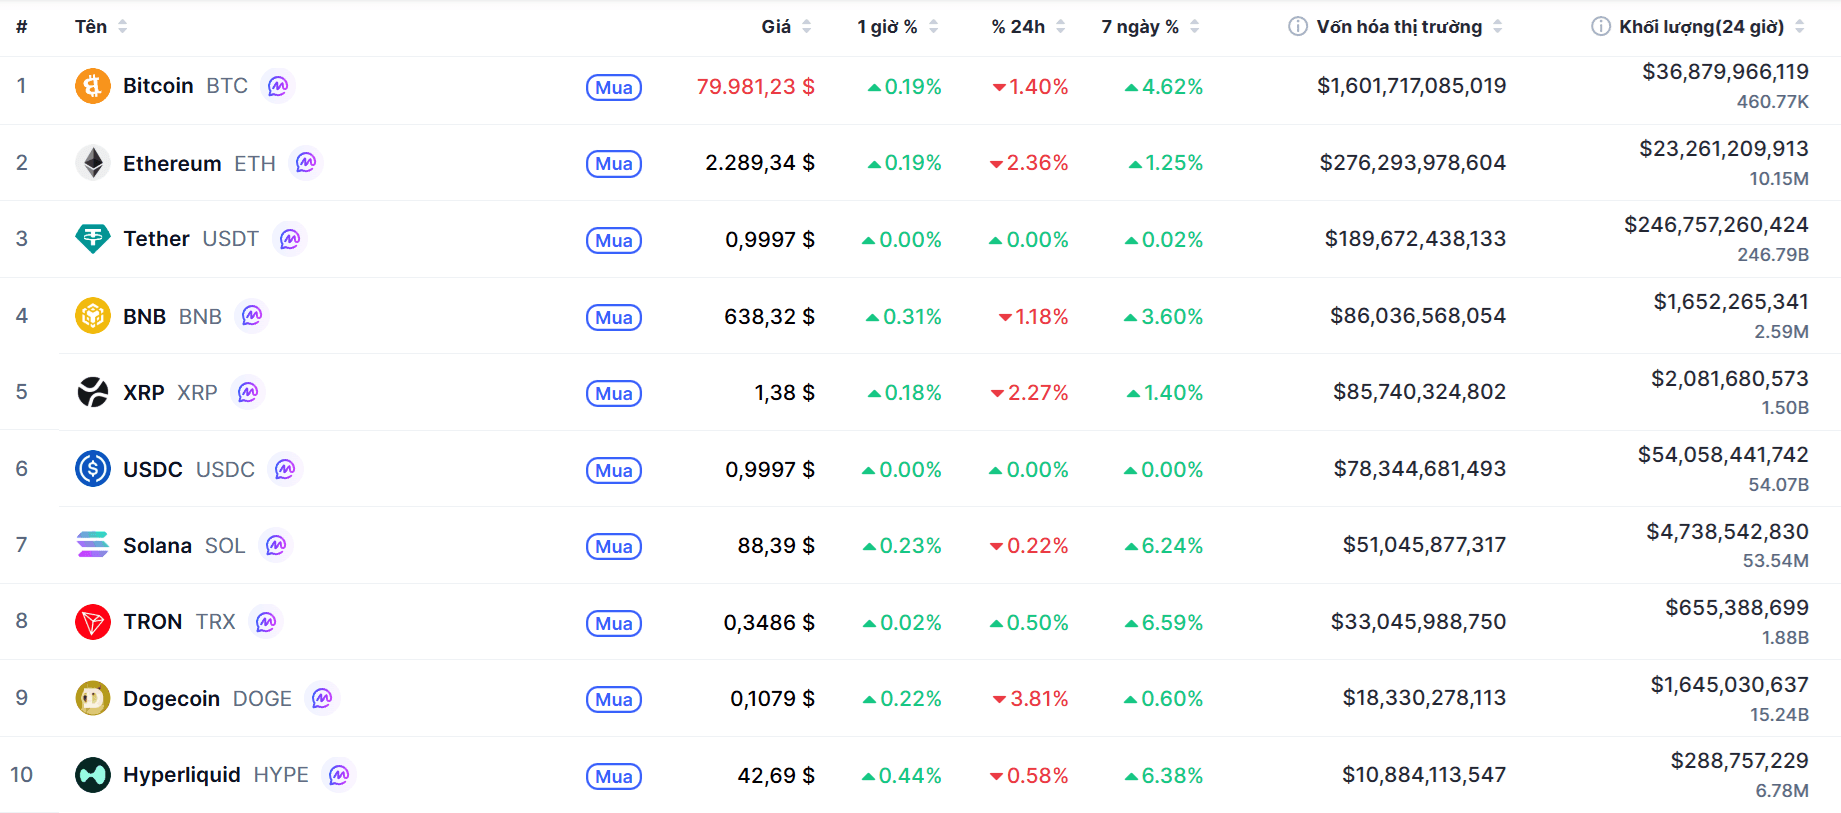The image size is (1841, 813).
Task: Click Mua button for Dogecoin
Action: [x=614, y=699]
